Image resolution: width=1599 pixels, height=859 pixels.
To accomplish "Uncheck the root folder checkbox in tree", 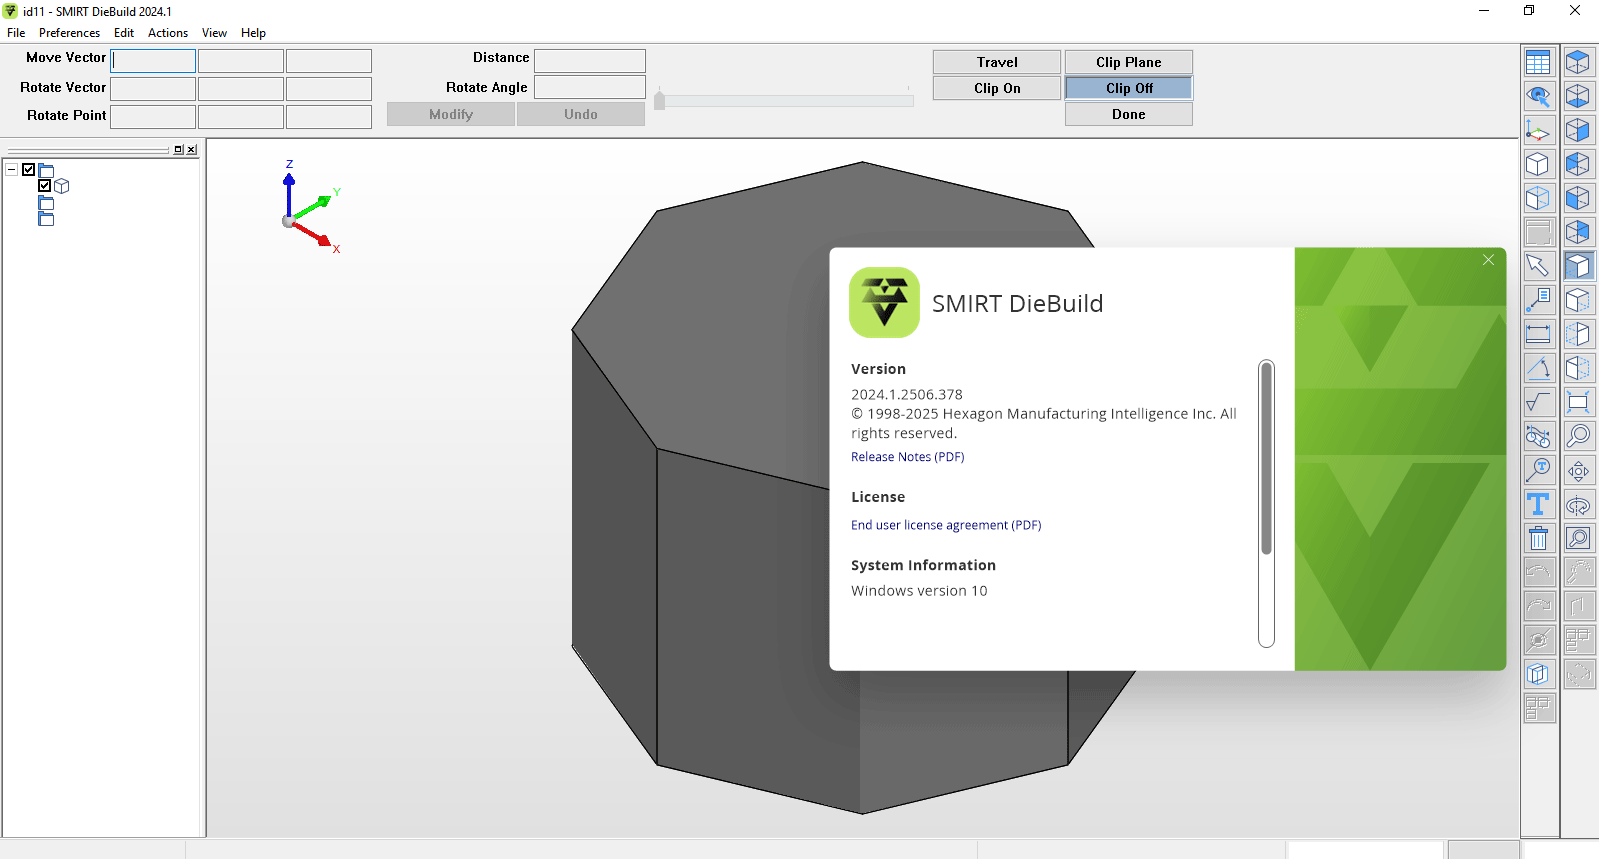I will [29, 170].
